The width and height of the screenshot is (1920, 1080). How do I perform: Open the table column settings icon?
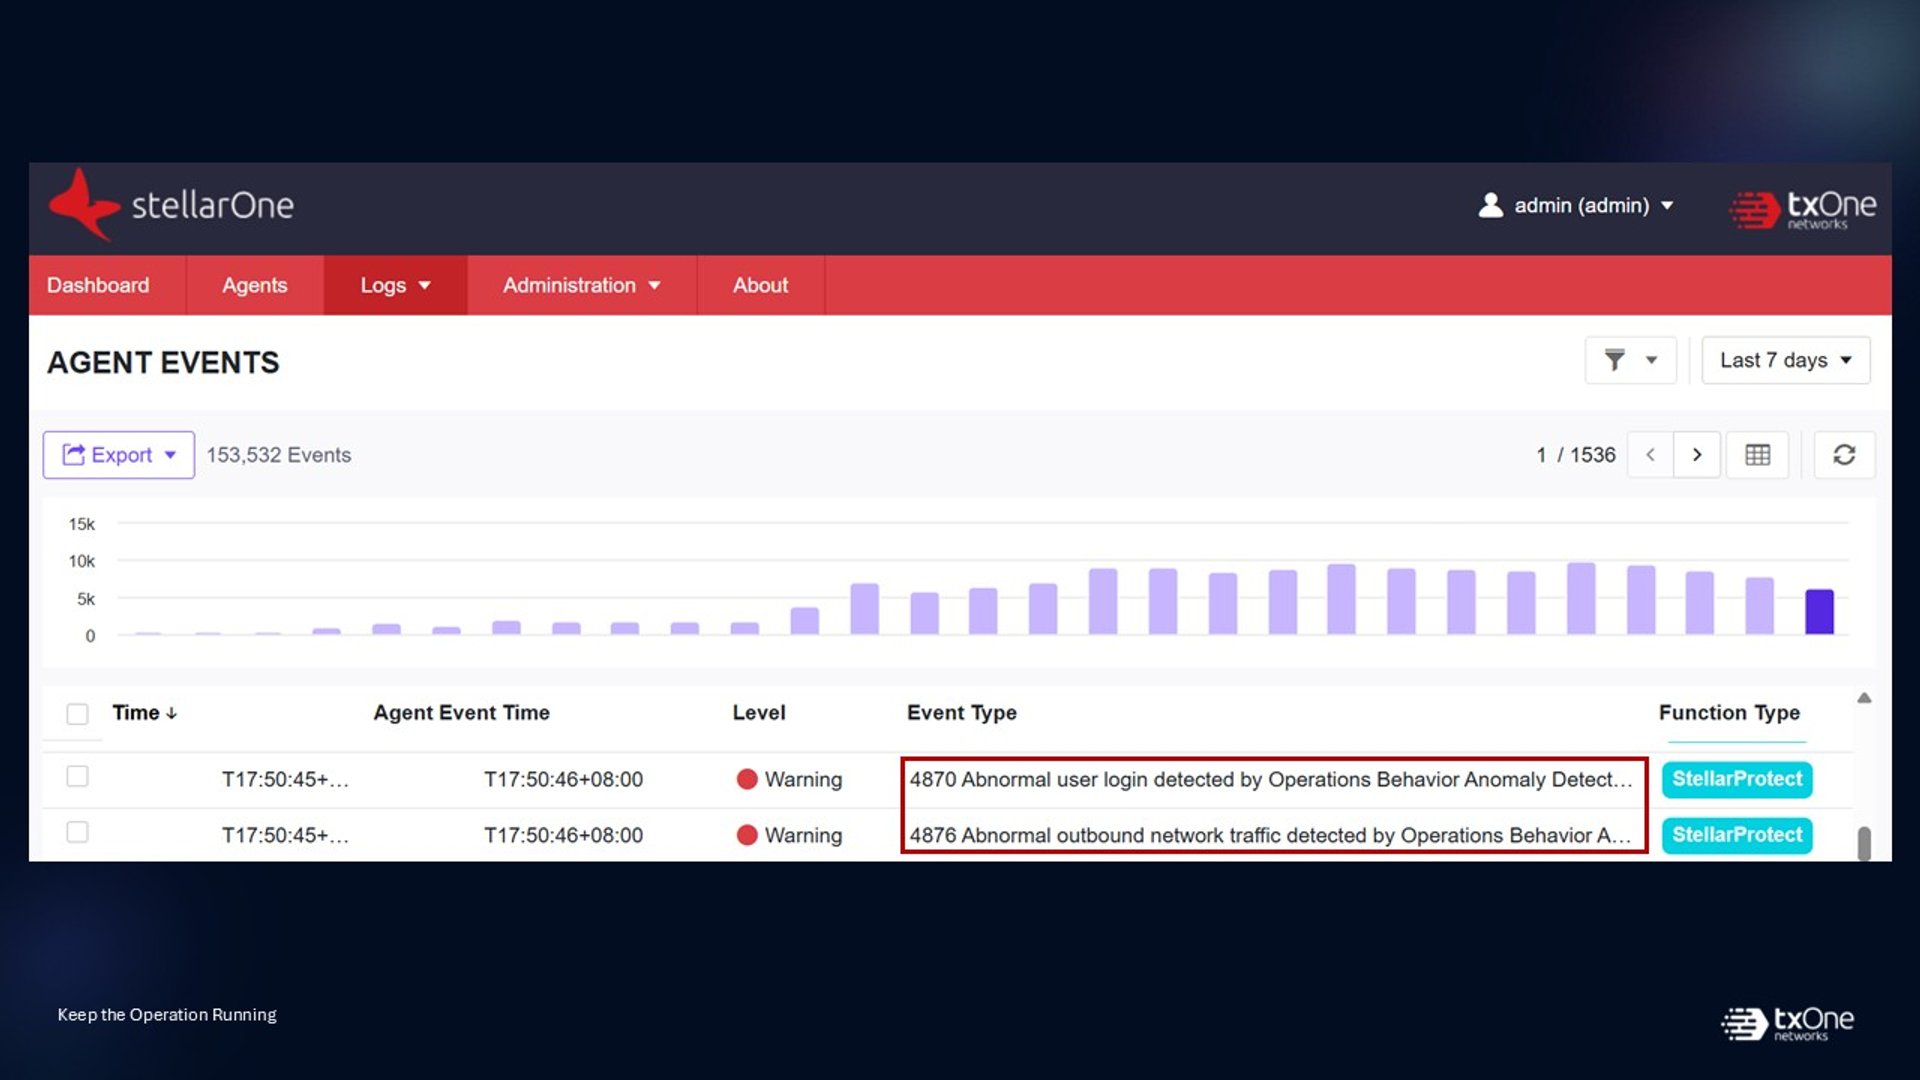(1757, 455)
